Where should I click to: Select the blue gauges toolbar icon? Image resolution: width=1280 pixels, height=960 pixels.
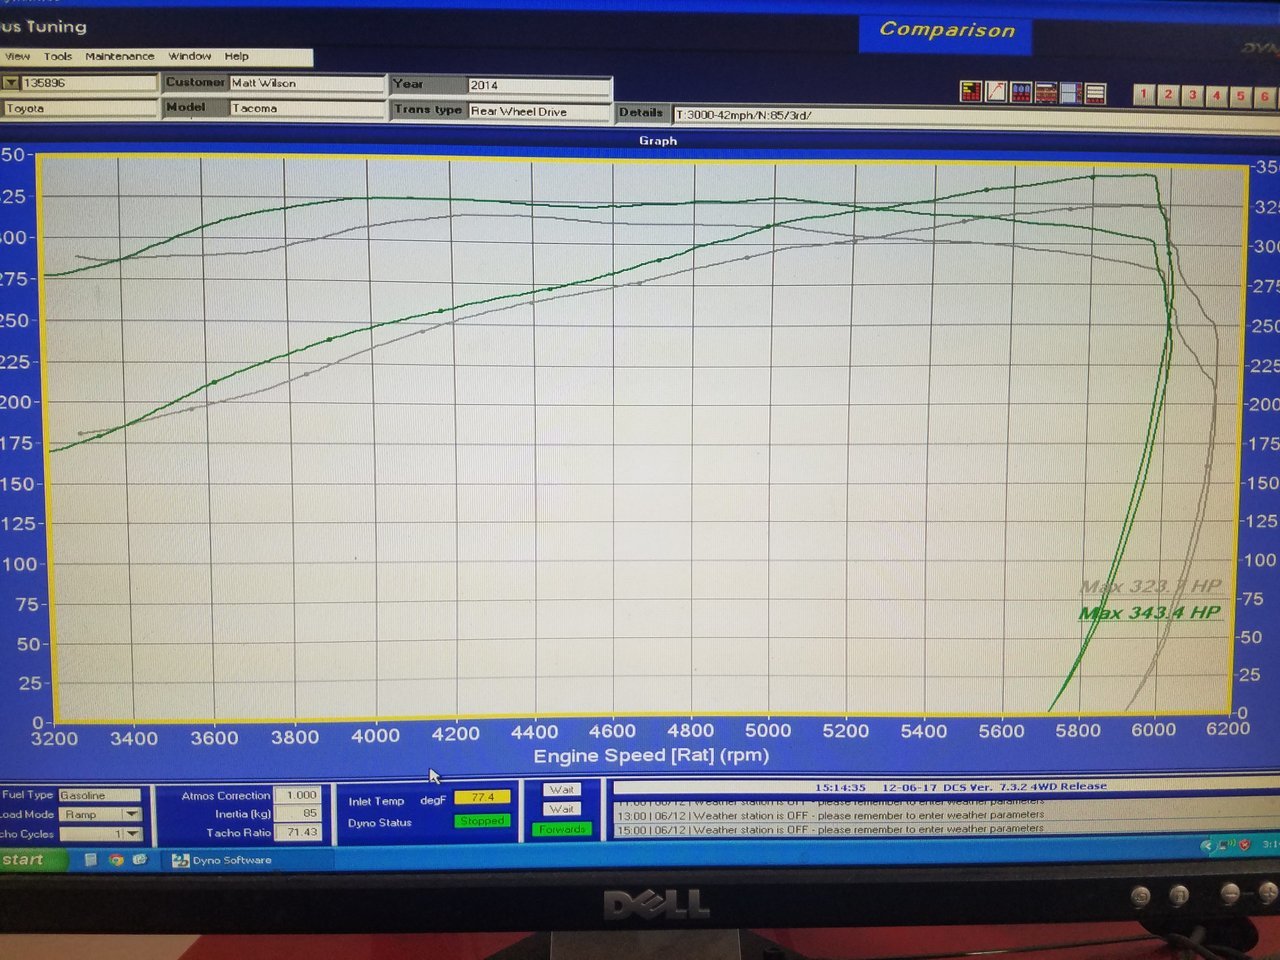tap(1021, 93)
